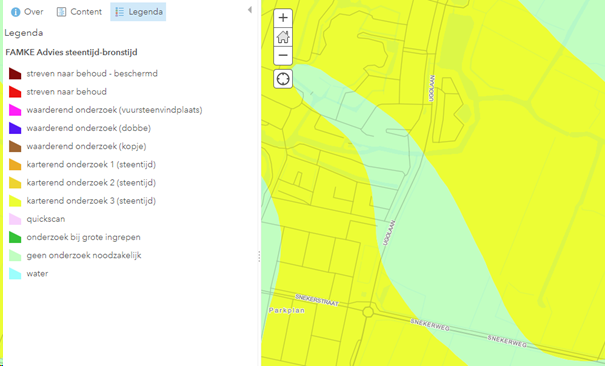
Task: Click 'waarderend onderzoek (vuursteenvindplaats)' label
Action: click(x=114, y=110)
